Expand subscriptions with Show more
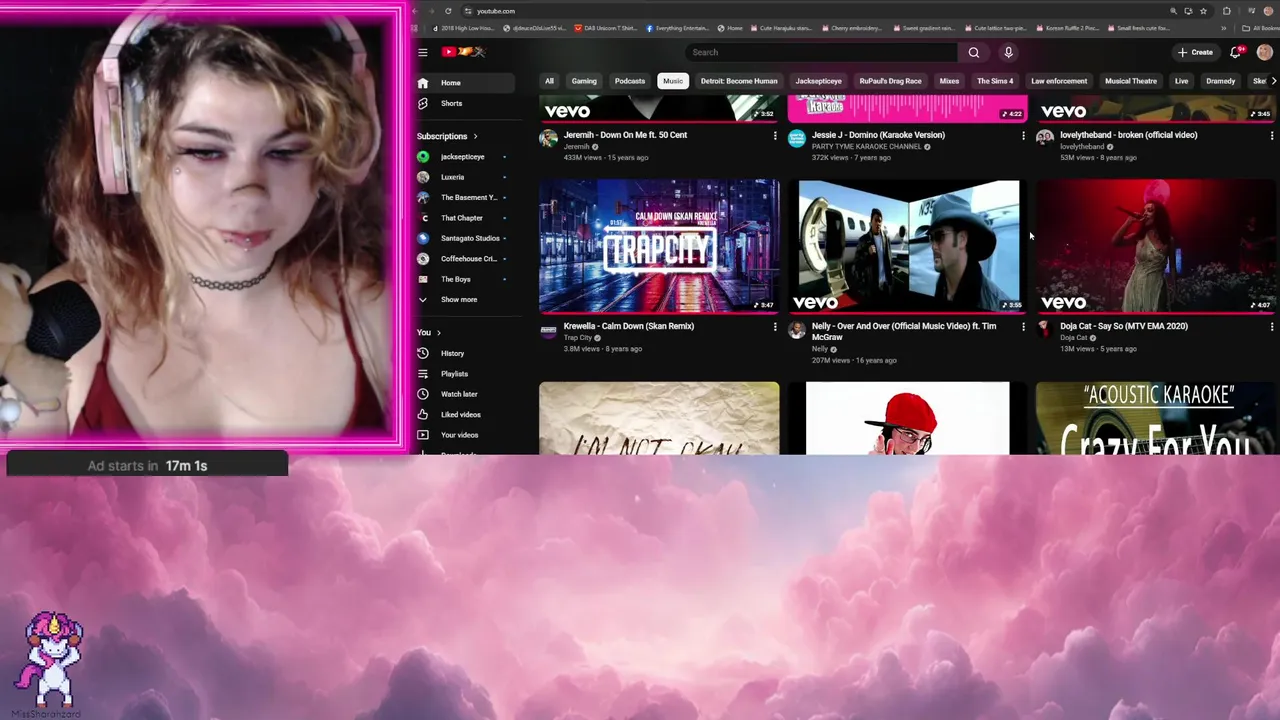The image size is (1280, 720). [x=465, y=299]
